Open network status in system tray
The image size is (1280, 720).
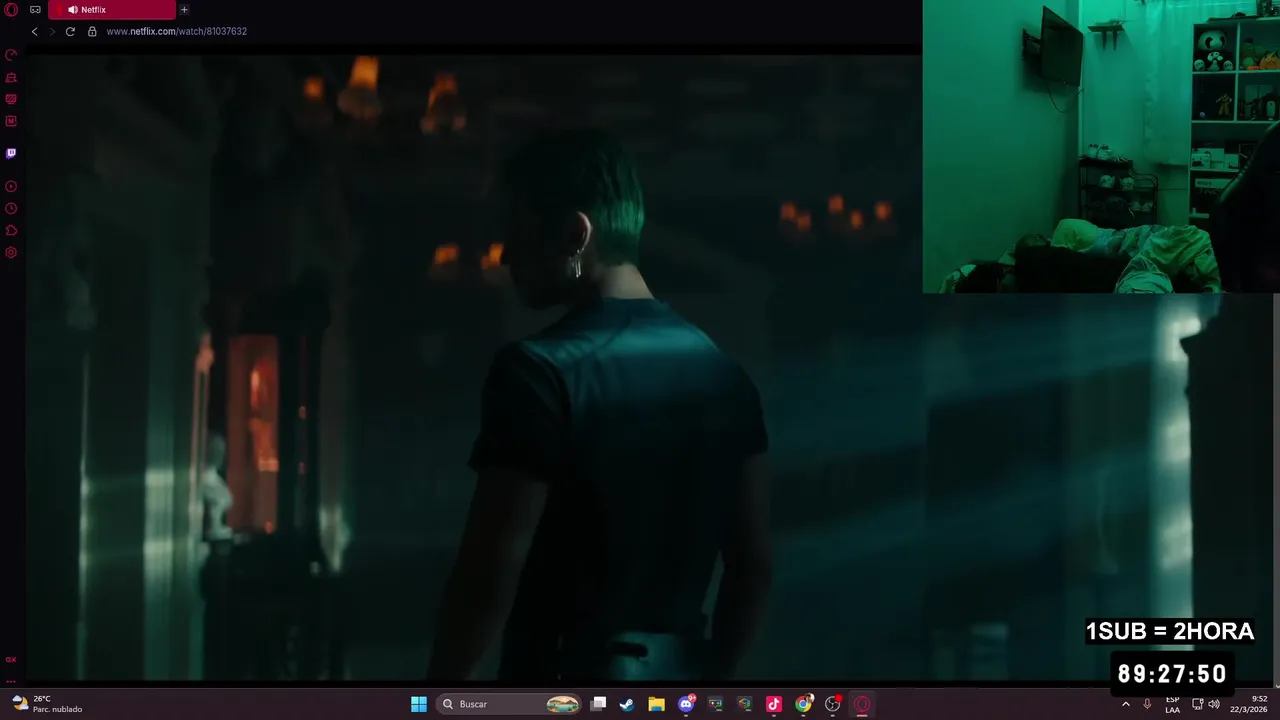tap(1197, 704)
